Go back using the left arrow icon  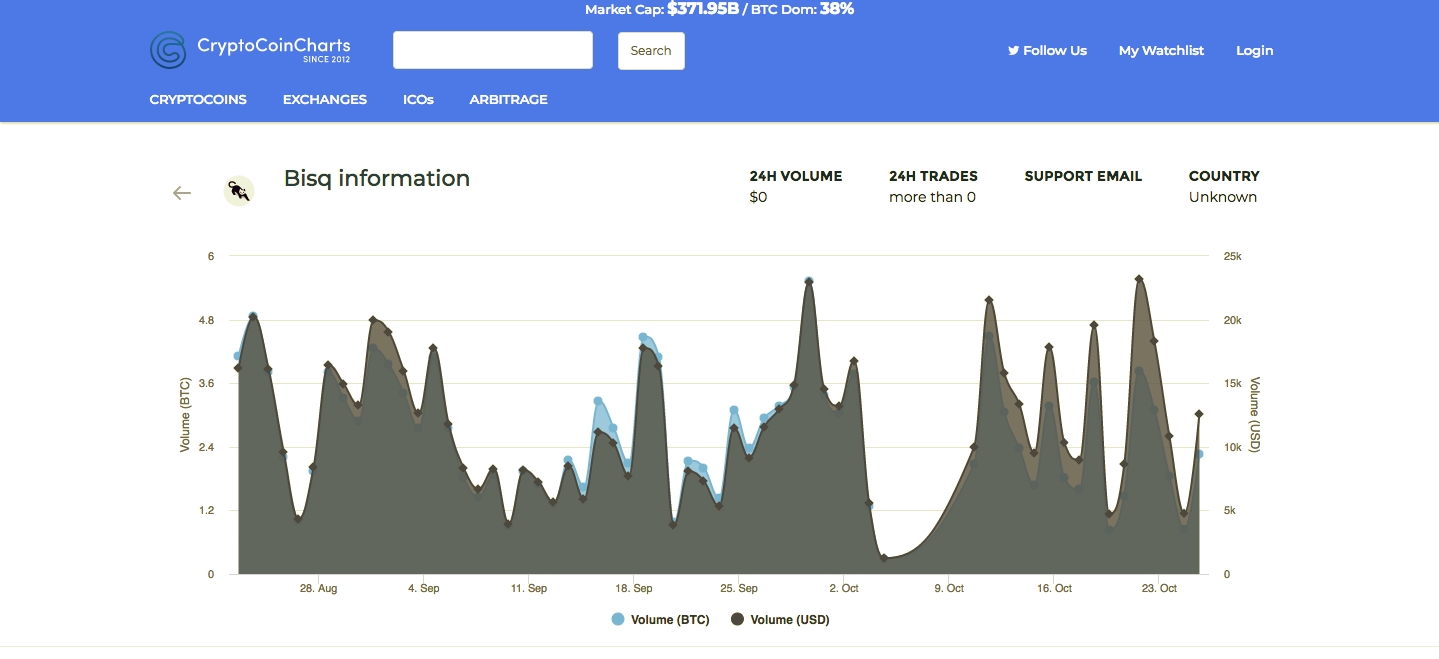point(182,193)
